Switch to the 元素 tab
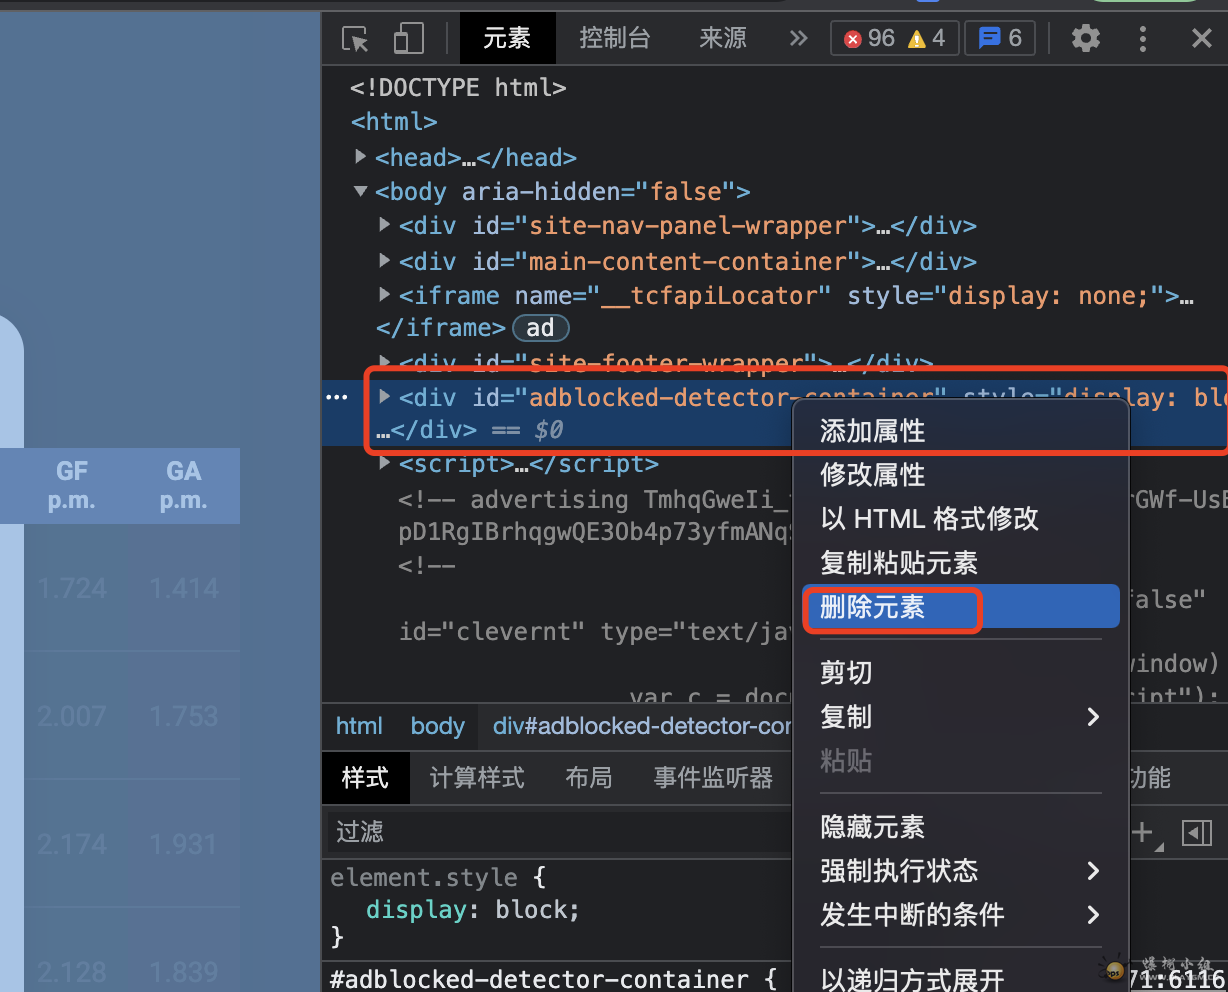The width and height of the screenshot is (1228, 992). click(x=507, y=38)
